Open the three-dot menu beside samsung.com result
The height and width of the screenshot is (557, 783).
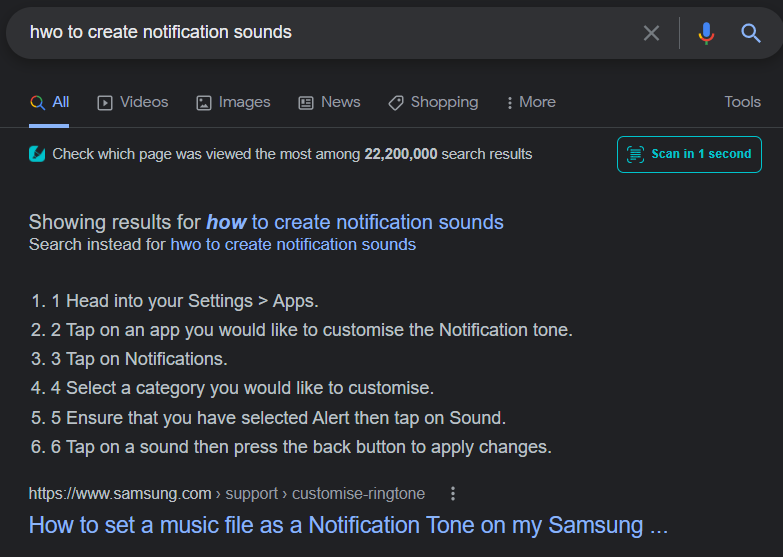[453, 493]
